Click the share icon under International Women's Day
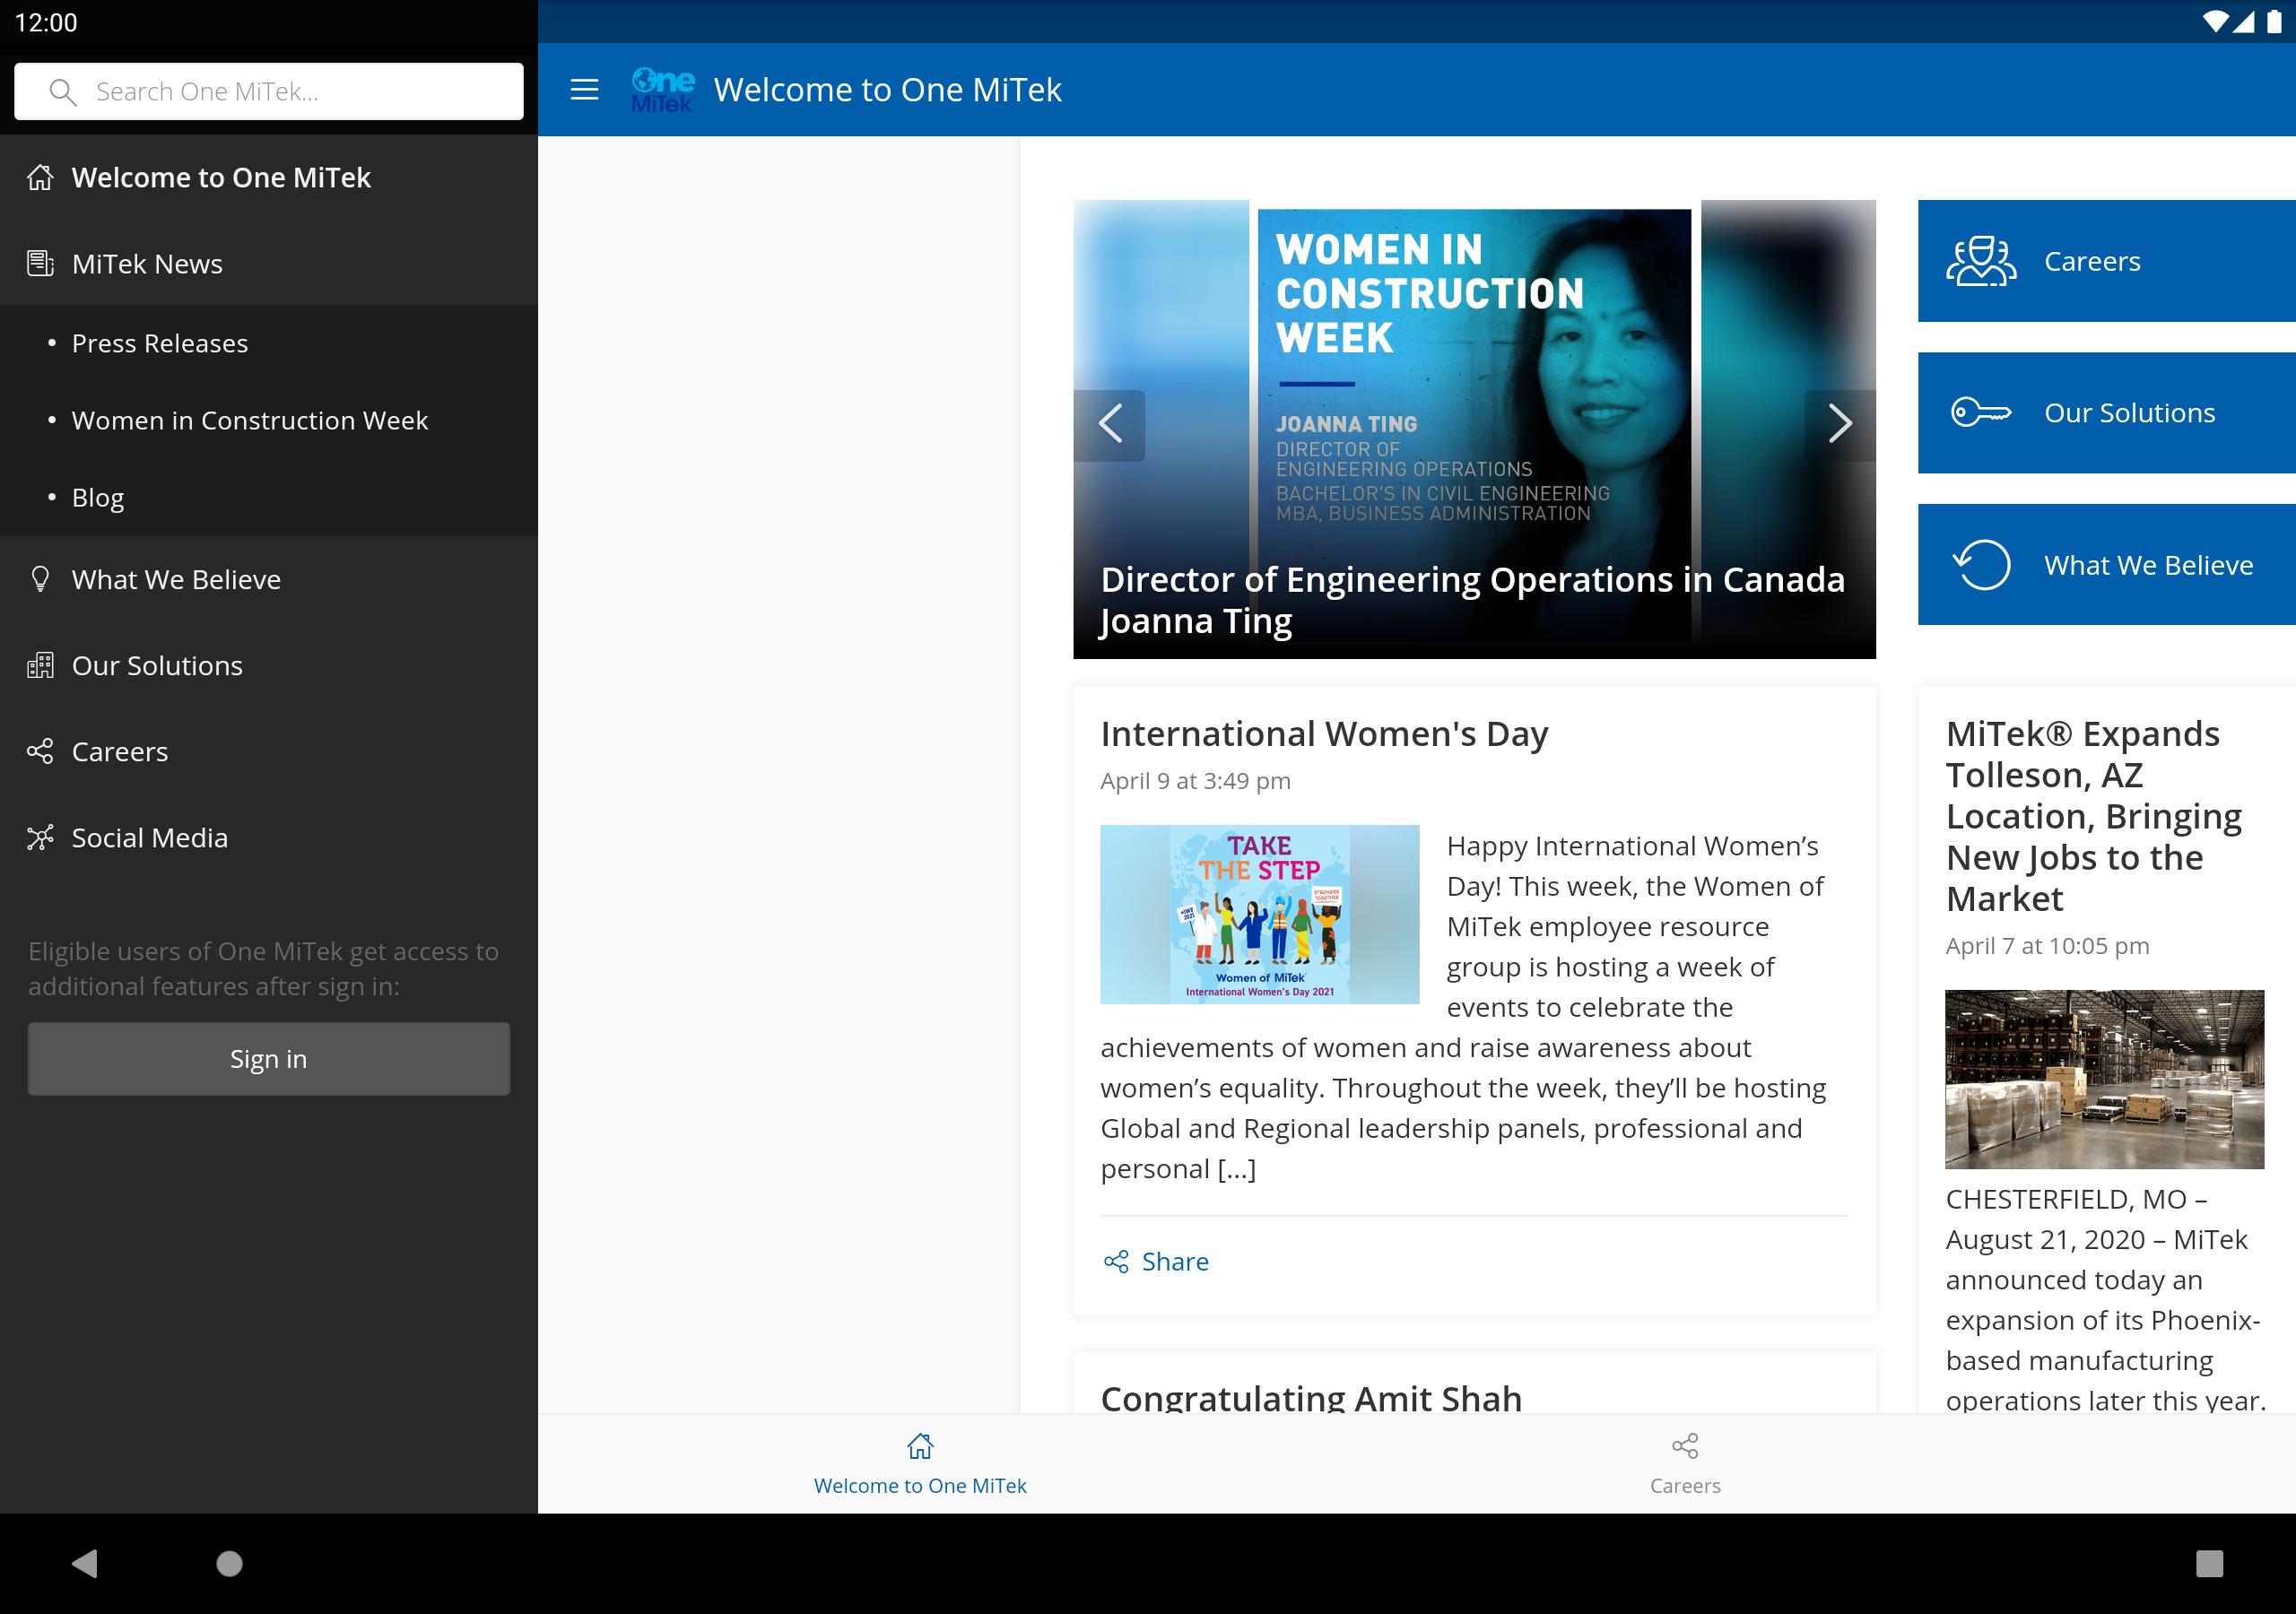 click(1116, 1262)
